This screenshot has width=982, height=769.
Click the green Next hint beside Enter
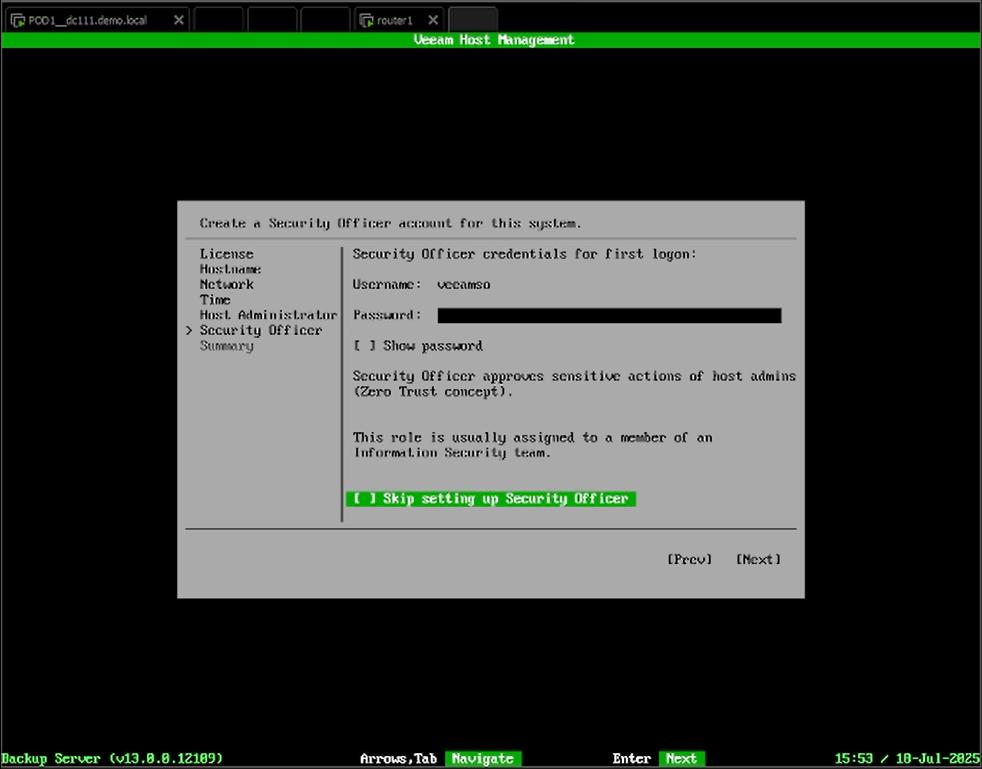coord(681,759)
